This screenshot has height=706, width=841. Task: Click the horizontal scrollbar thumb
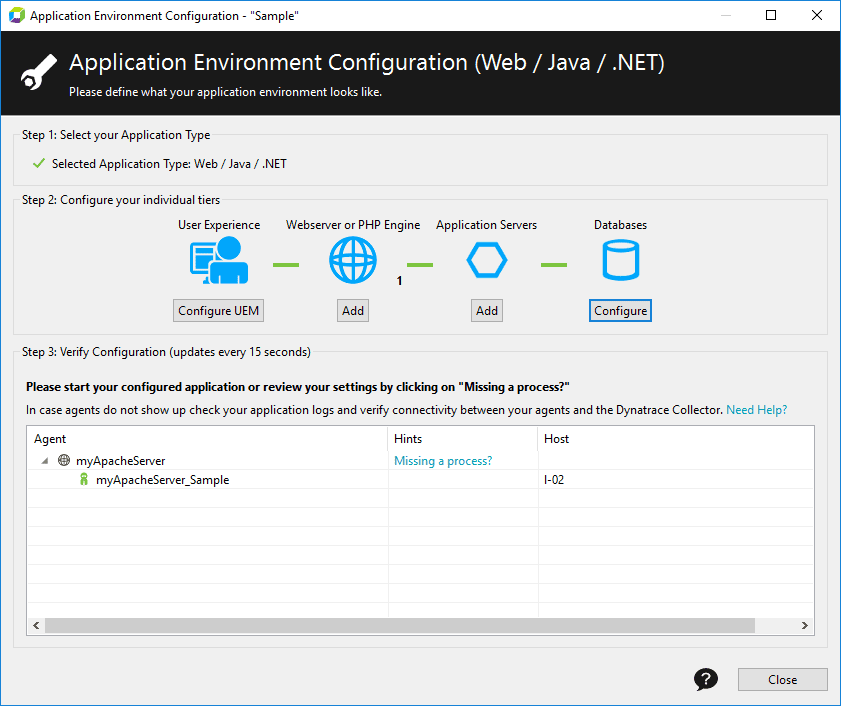(400, 626)
